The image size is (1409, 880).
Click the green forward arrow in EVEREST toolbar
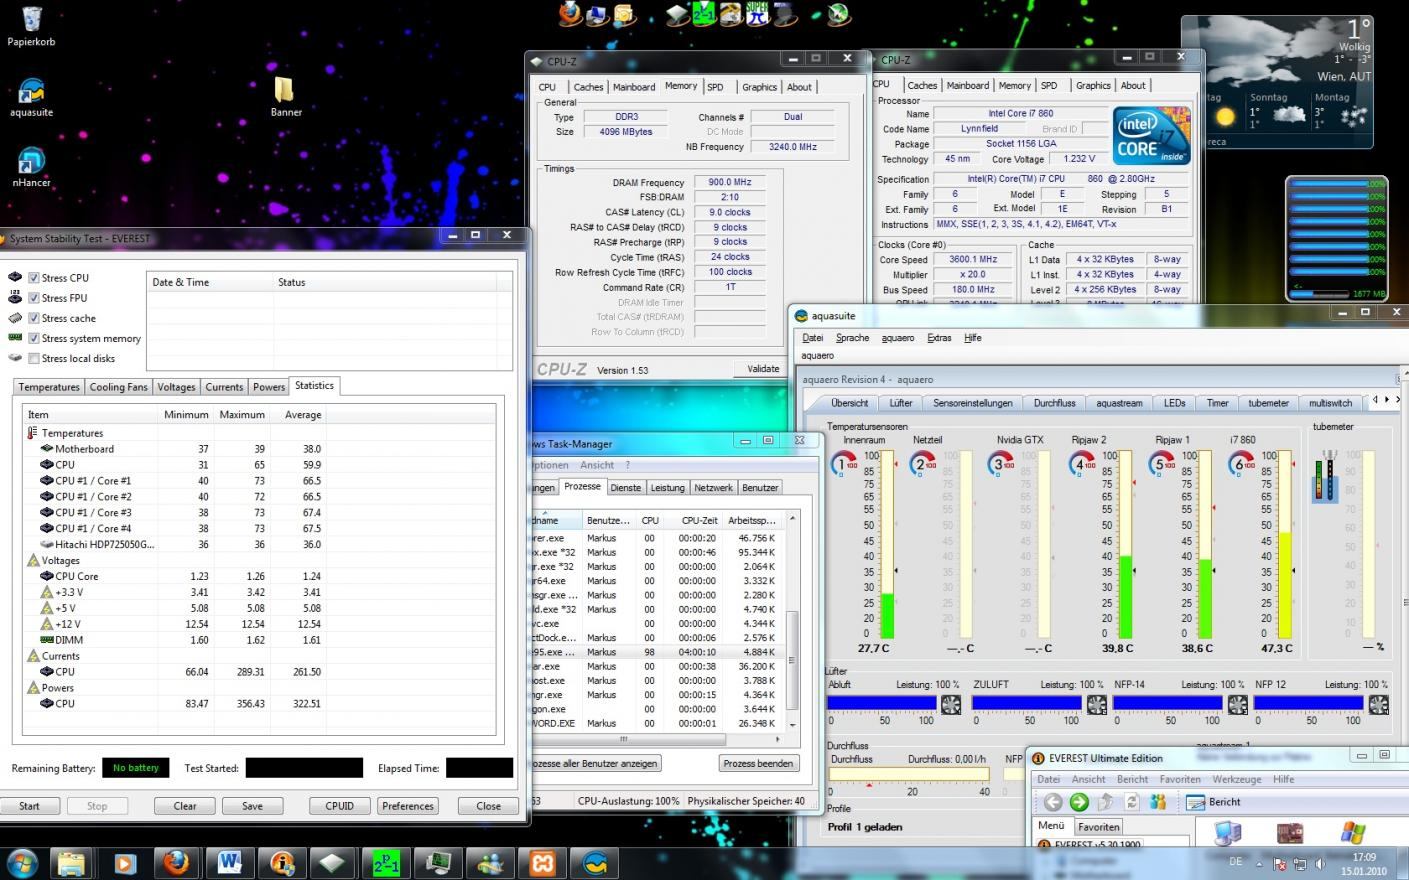point(1078,802)
